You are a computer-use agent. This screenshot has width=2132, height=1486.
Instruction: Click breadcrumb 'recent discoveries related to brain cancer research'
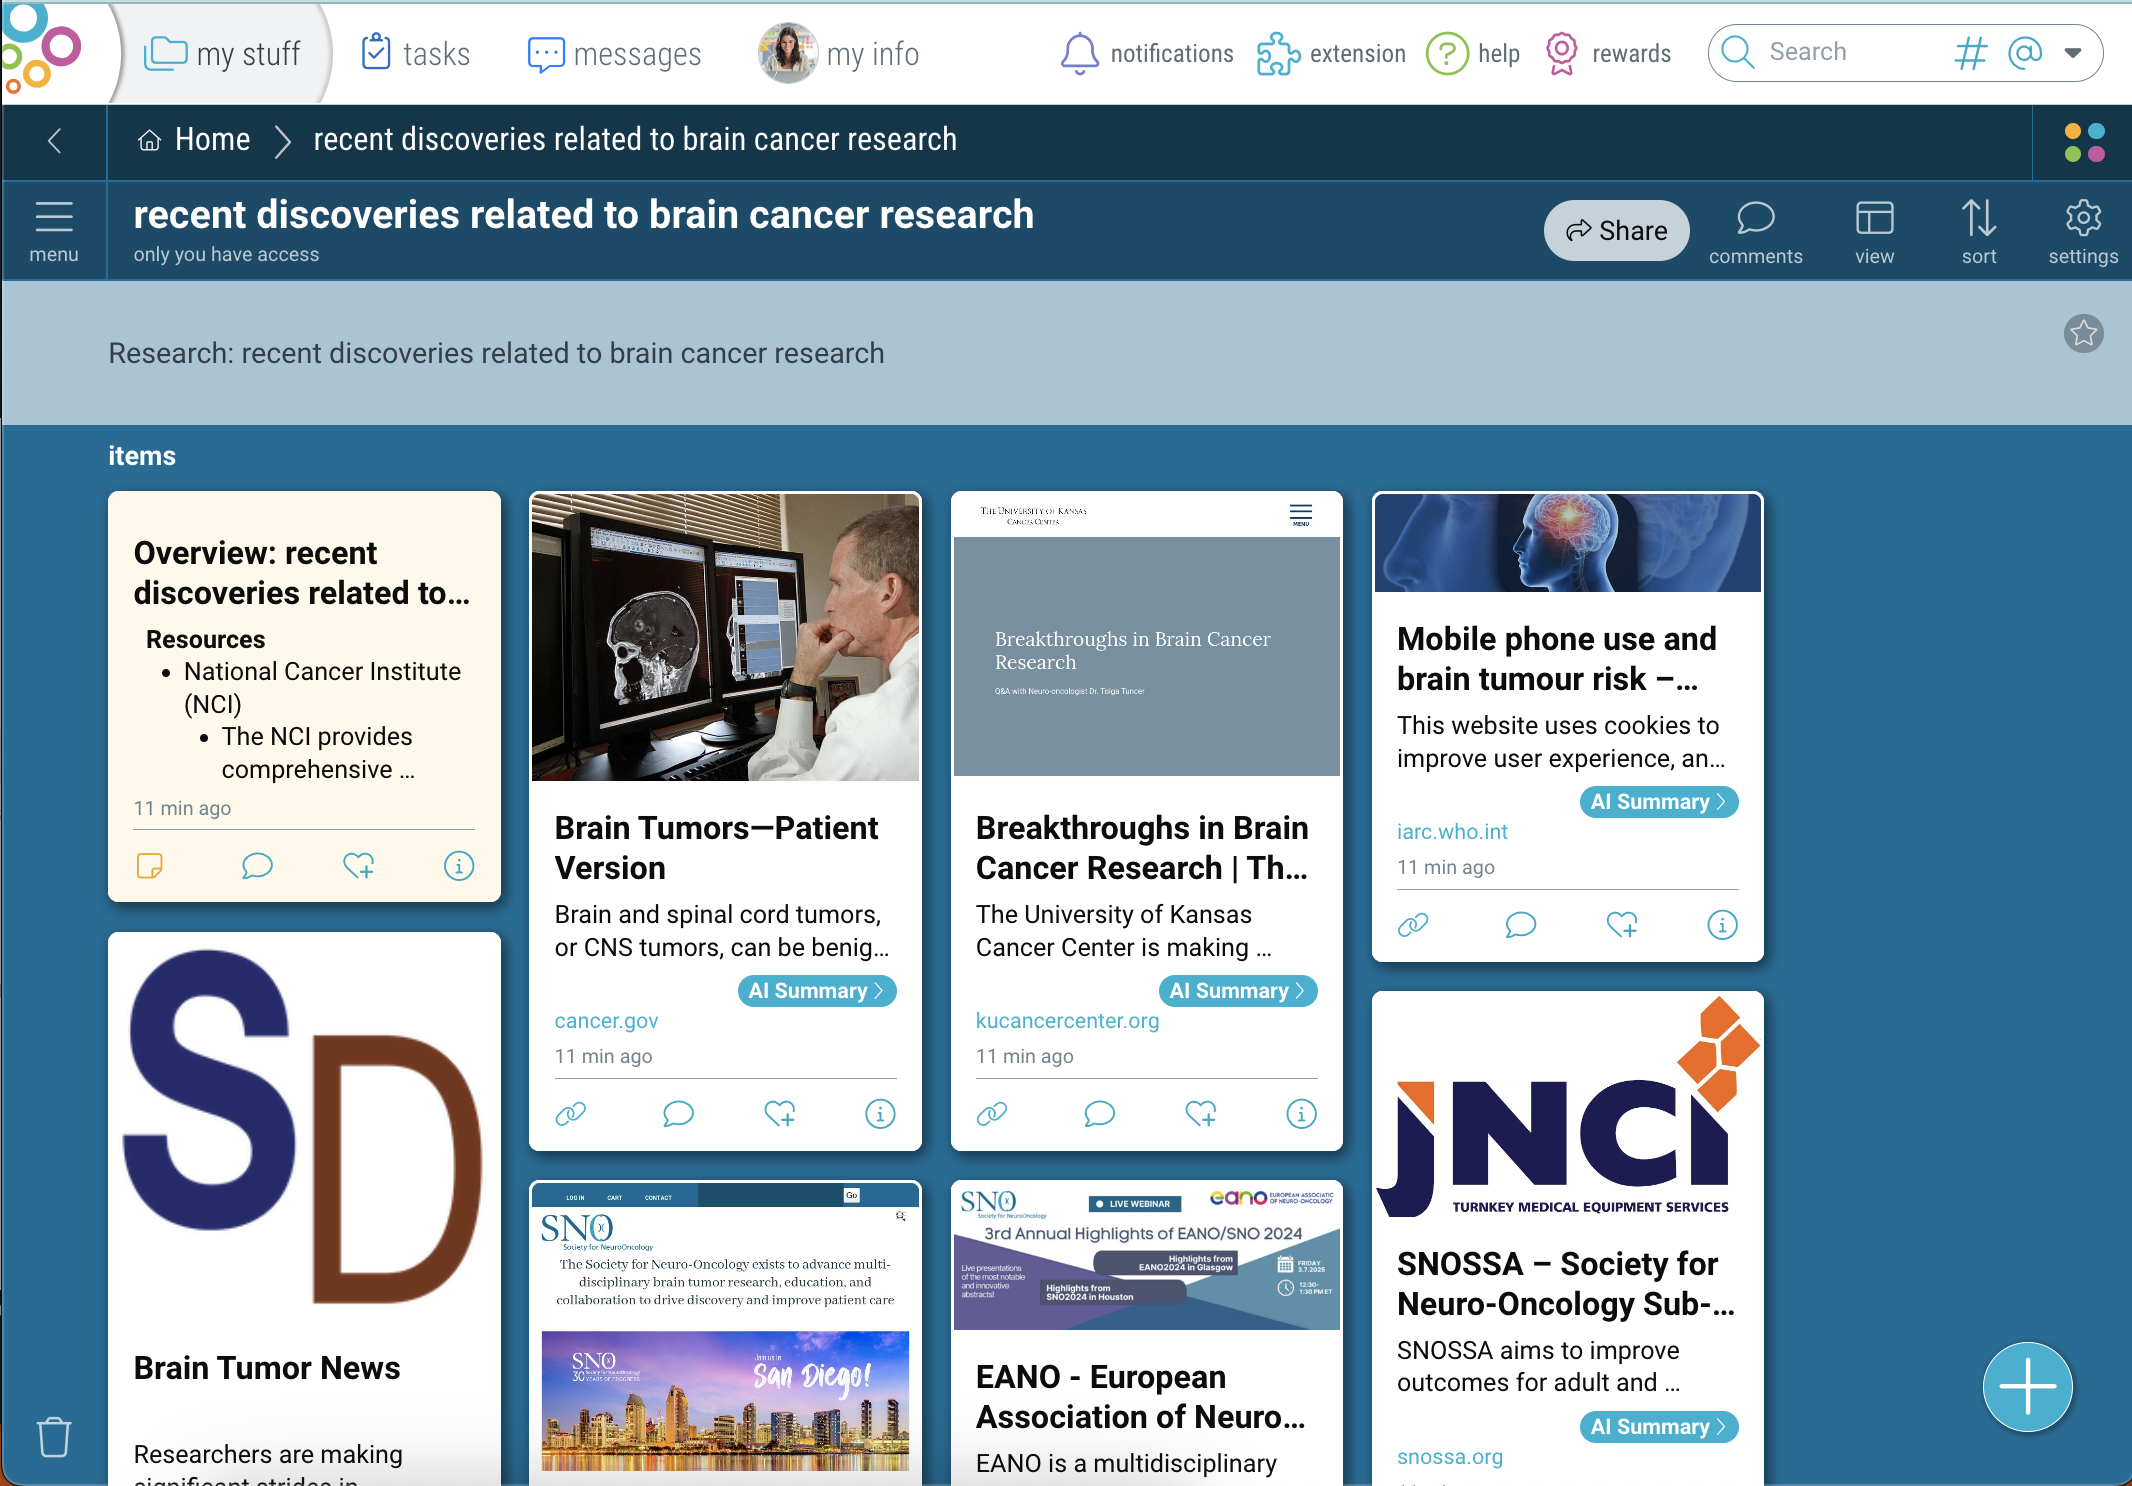635,140
